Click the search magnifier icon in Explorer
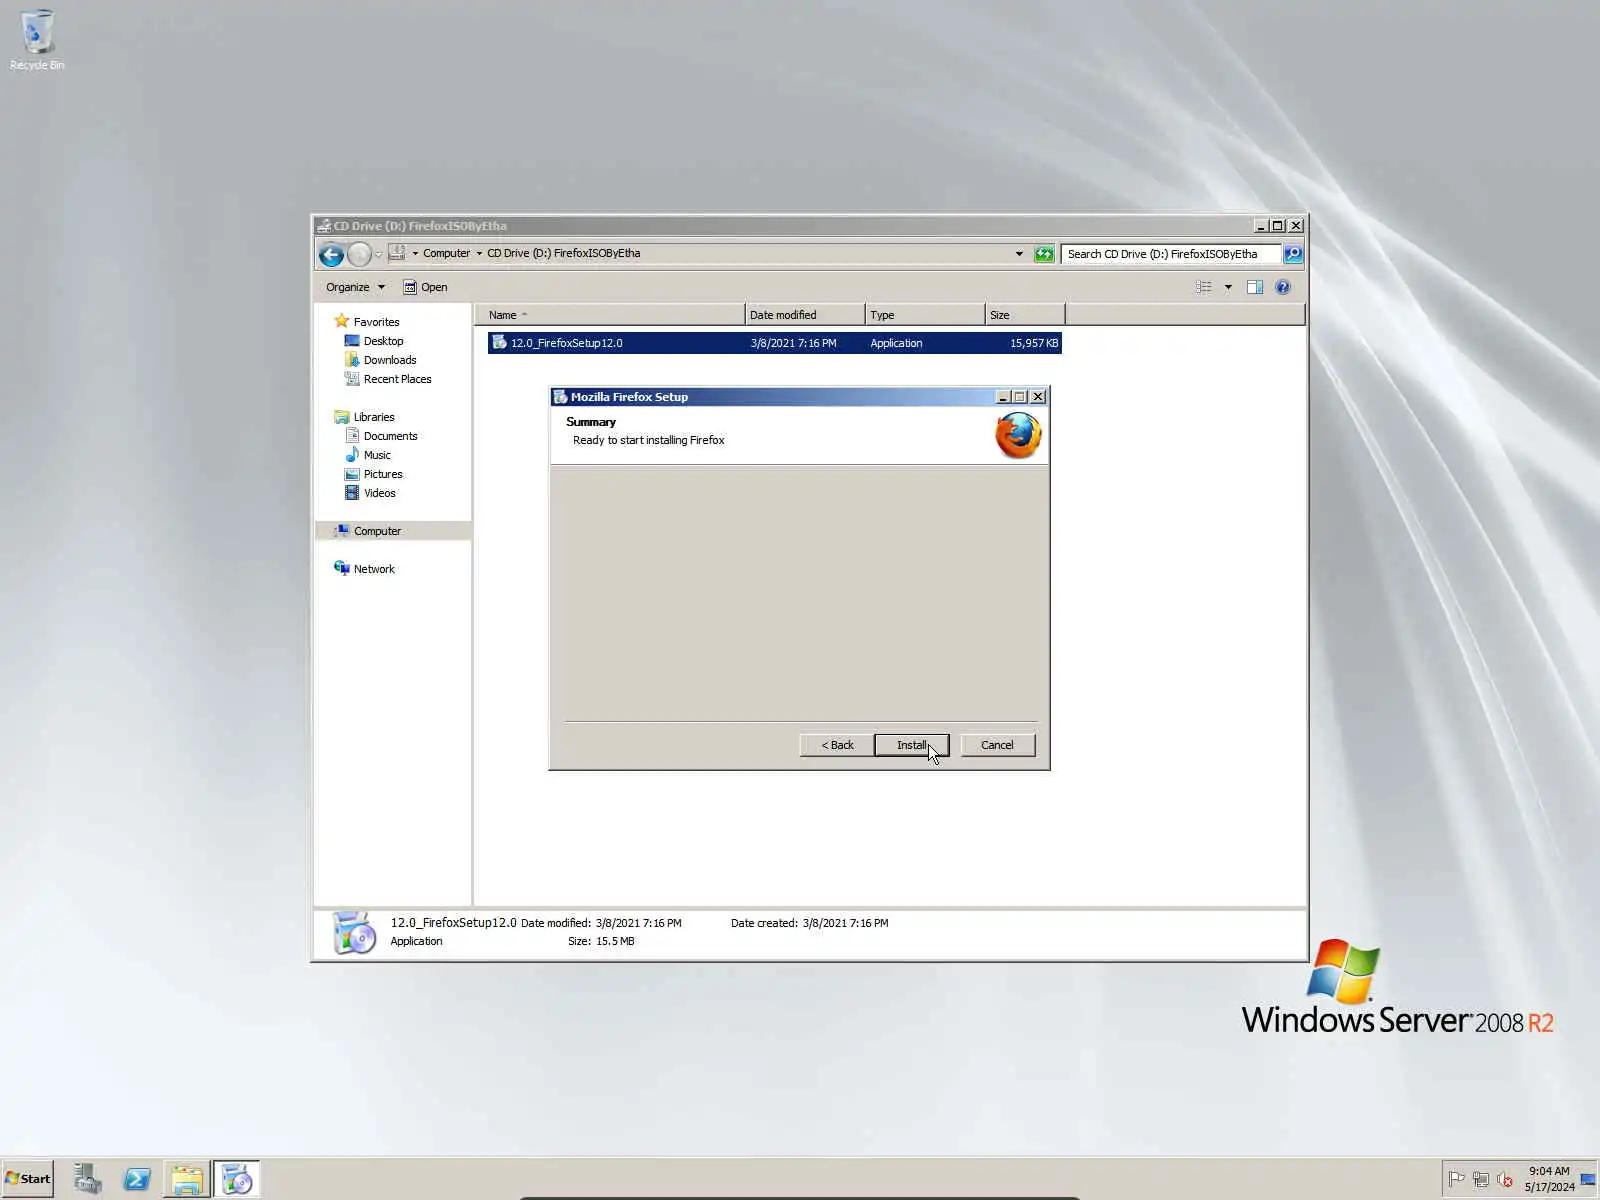The height and width of the screenshot is (1200, 1600). (1293, 254)
